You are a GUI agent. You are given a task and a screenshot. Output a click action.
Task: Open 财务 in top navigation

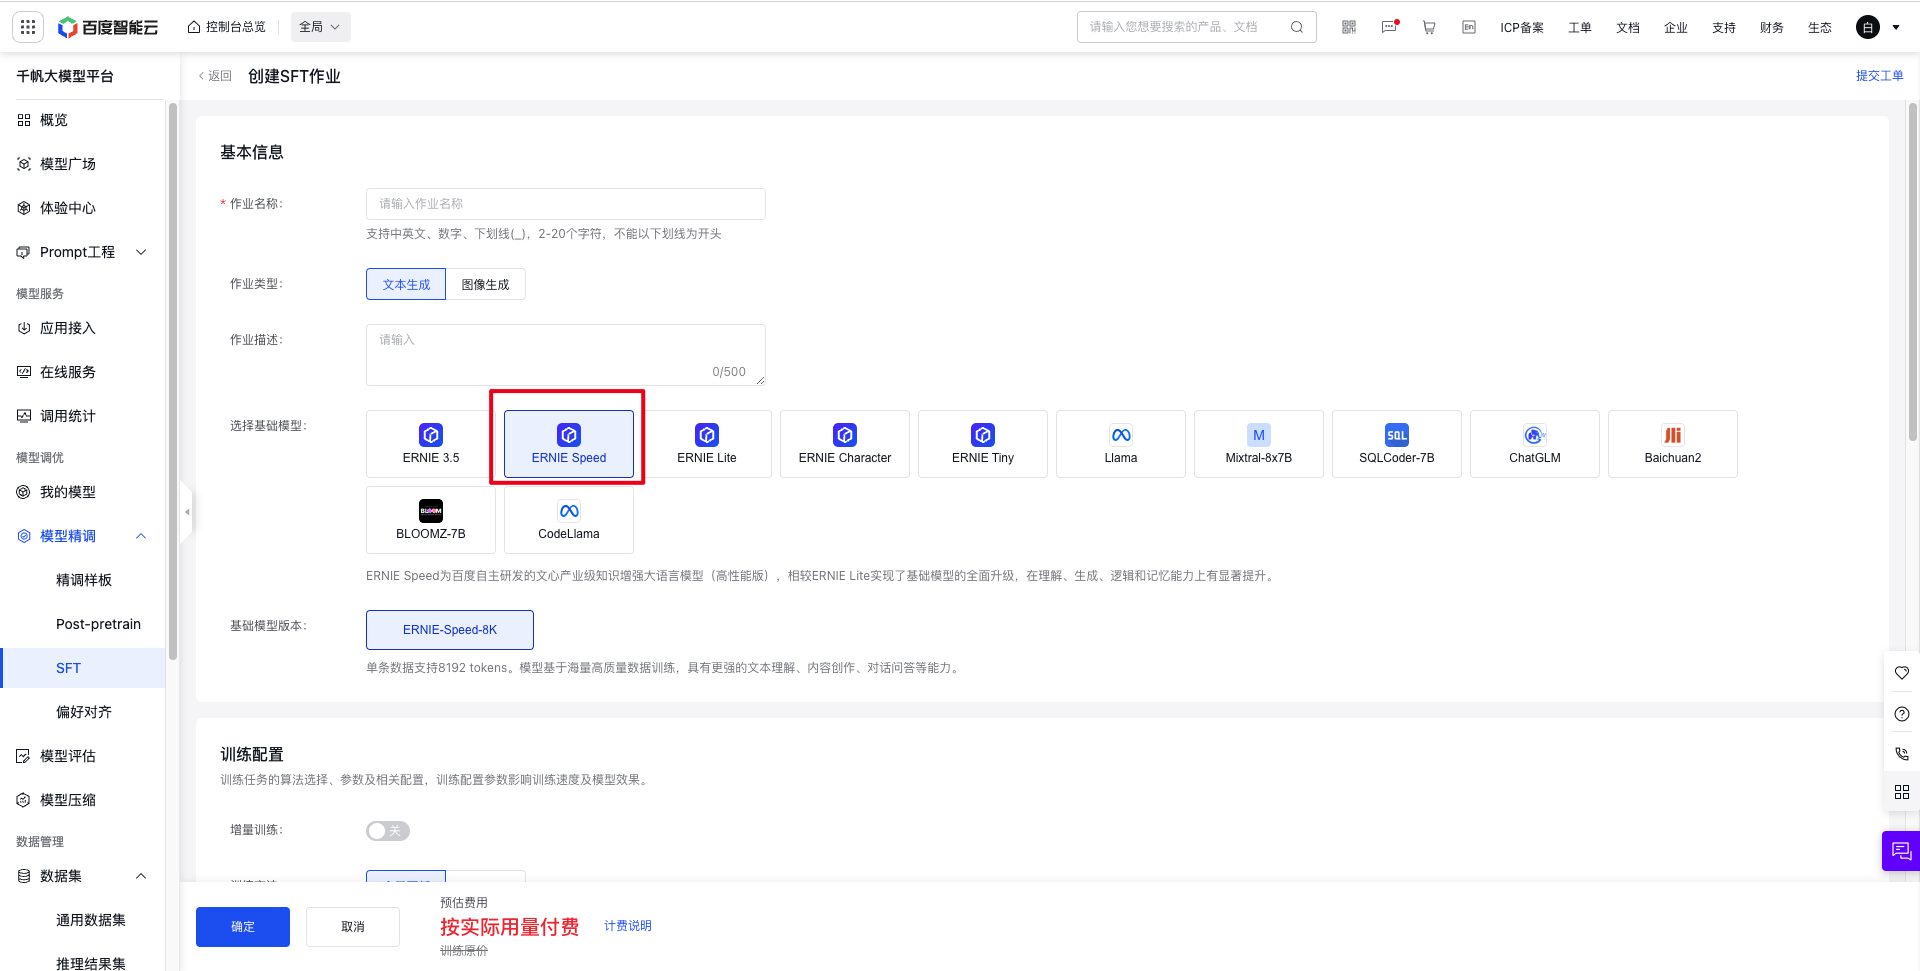tap(1772, 28)
